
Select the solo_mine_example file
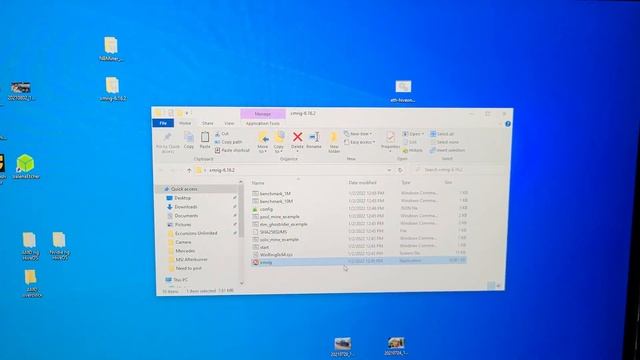(279, 240)
